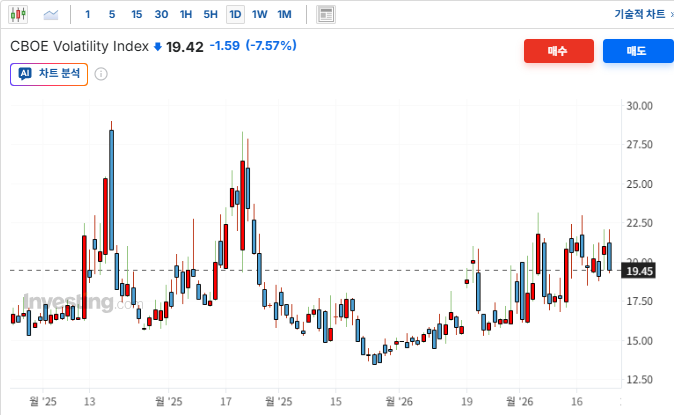Select the 30 minute timeframe
The height and width of the screenshot is (415, 674).
161,15
